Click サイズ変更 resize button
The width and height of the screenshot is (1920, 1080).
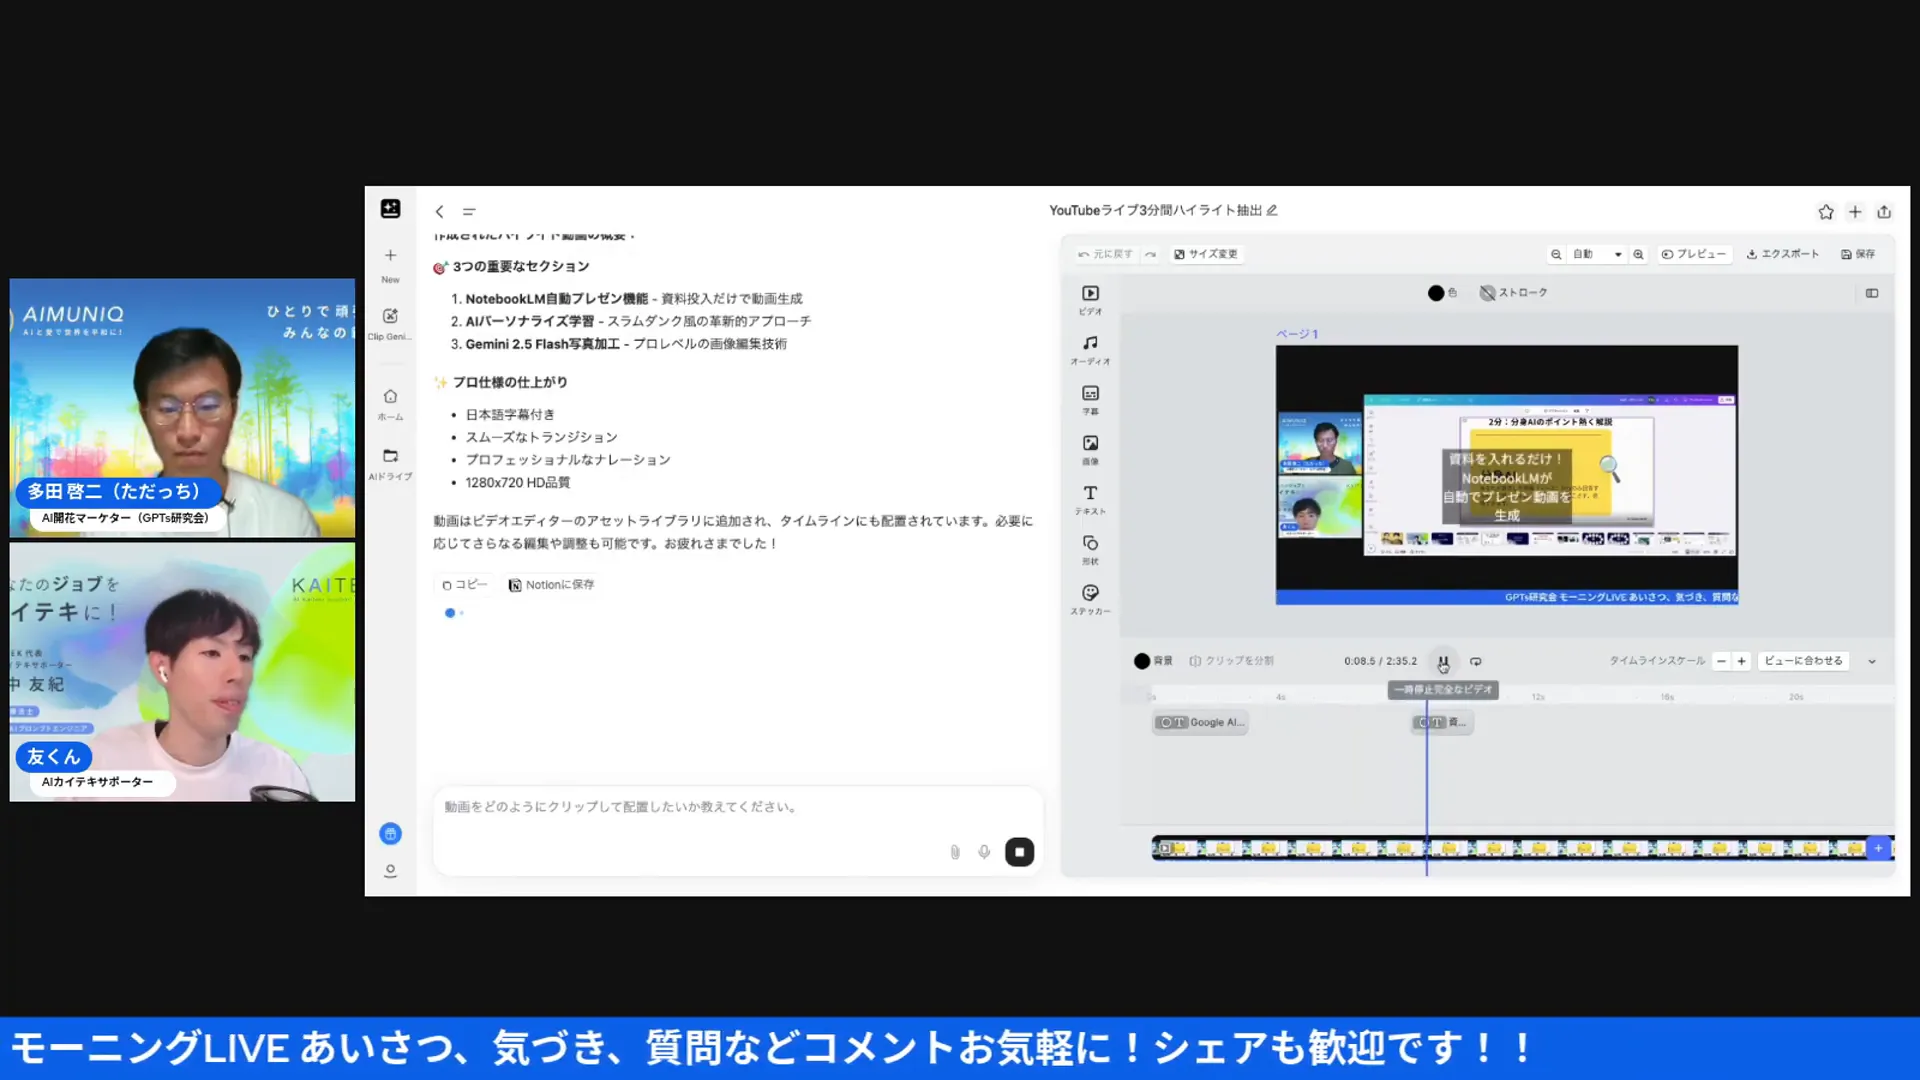(1206, 254)
